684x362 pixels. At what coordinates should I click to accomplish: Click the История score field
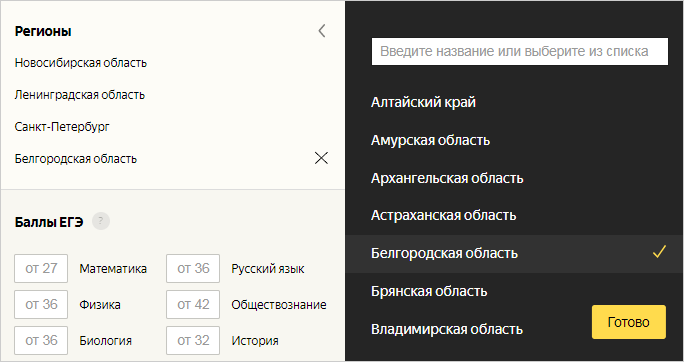click(x=193, y=340)
